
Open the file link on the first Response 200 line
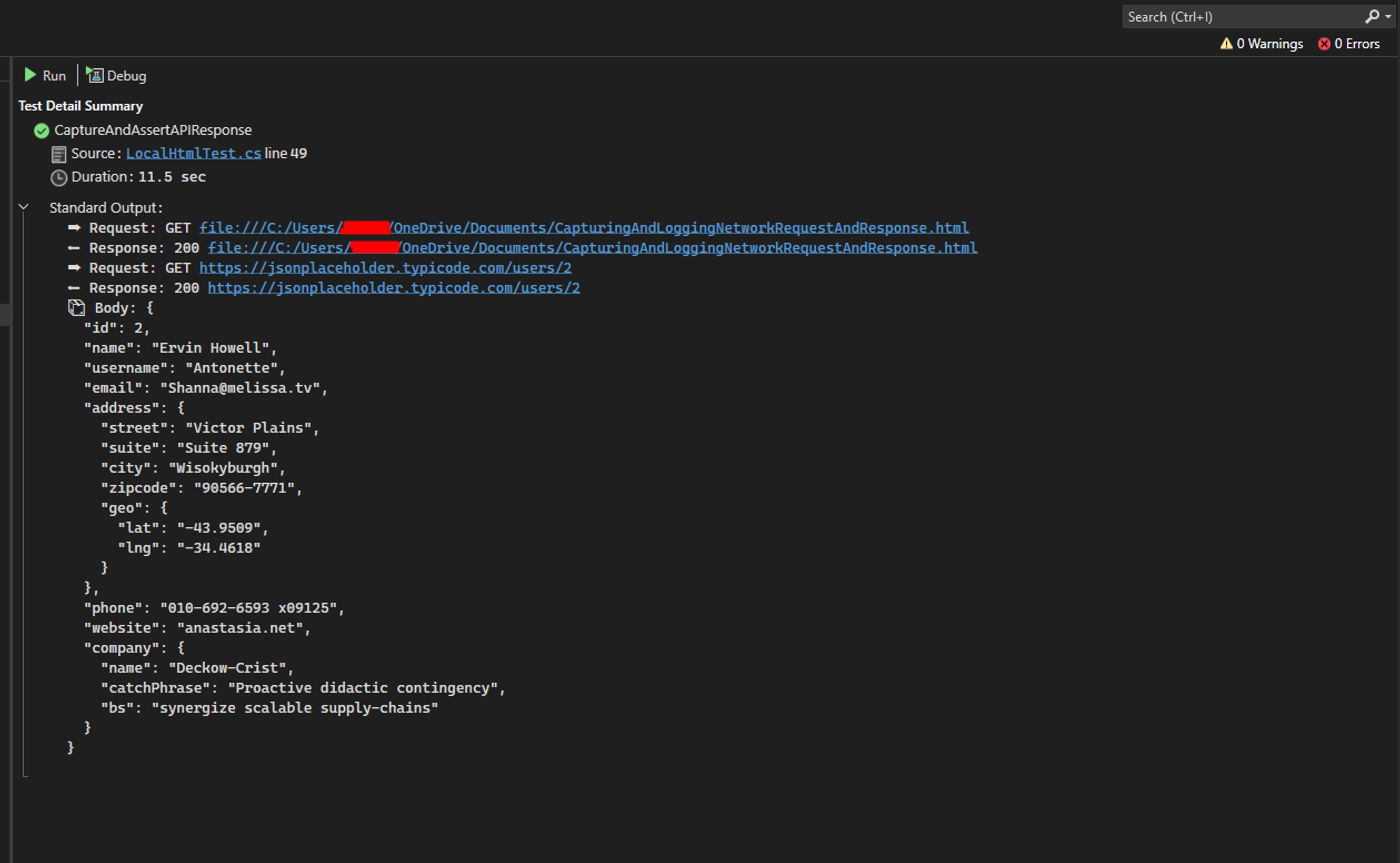coord(592,248)
